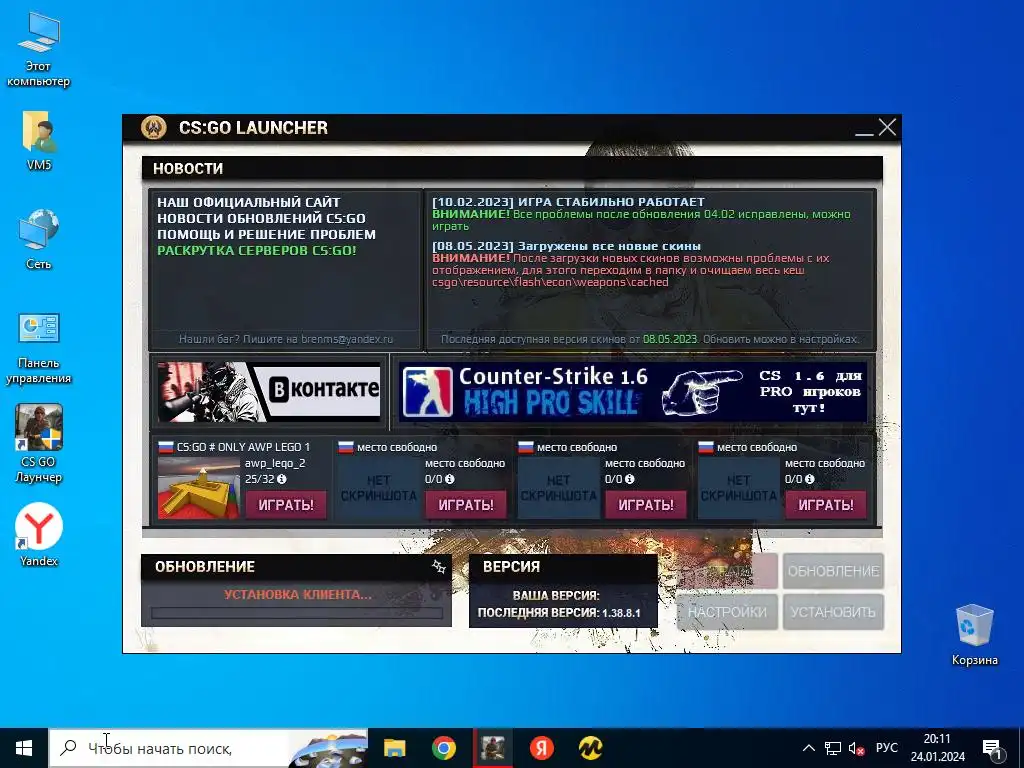
Task: Click the CS:GO # ONLY AWP LEGO 1 server name
Action: point(243,447)
